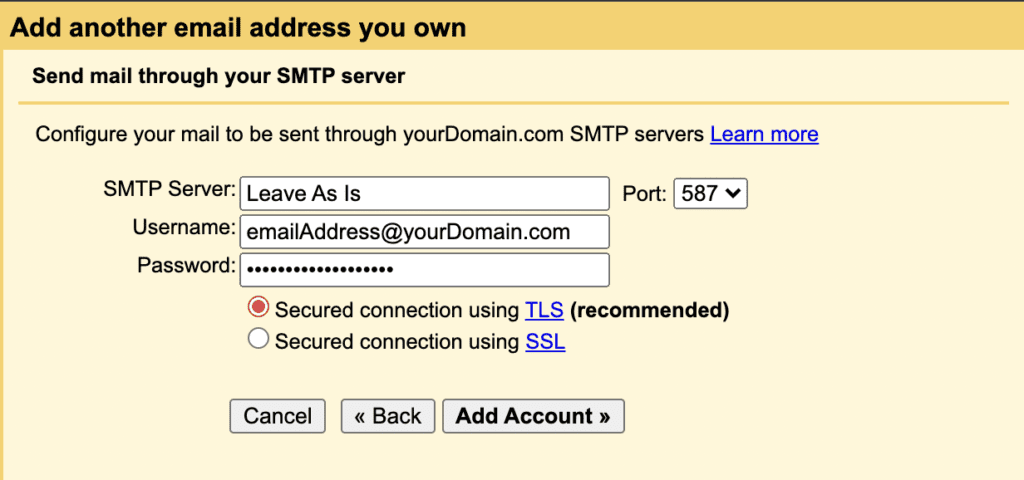Click the "Port:" label
The image size is (1024, 480).
click(644, 194)
